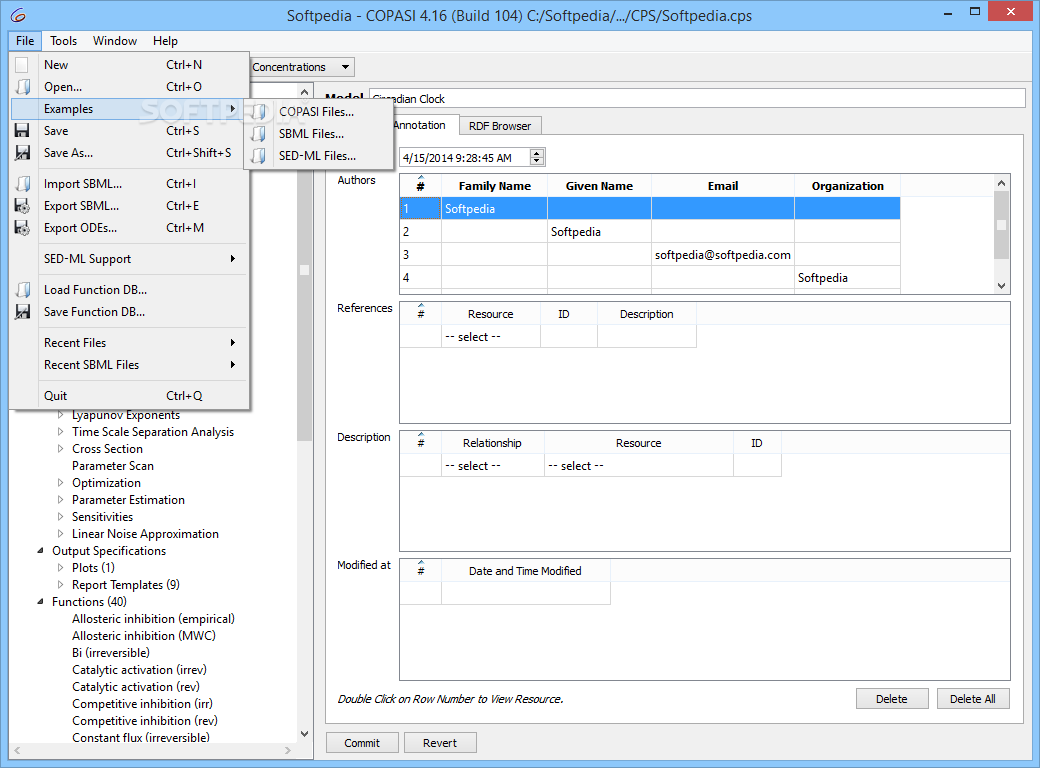Select SED-ML Files... from Examples submenu
This screenshot has height=768, width=1040.
[318, 156]
